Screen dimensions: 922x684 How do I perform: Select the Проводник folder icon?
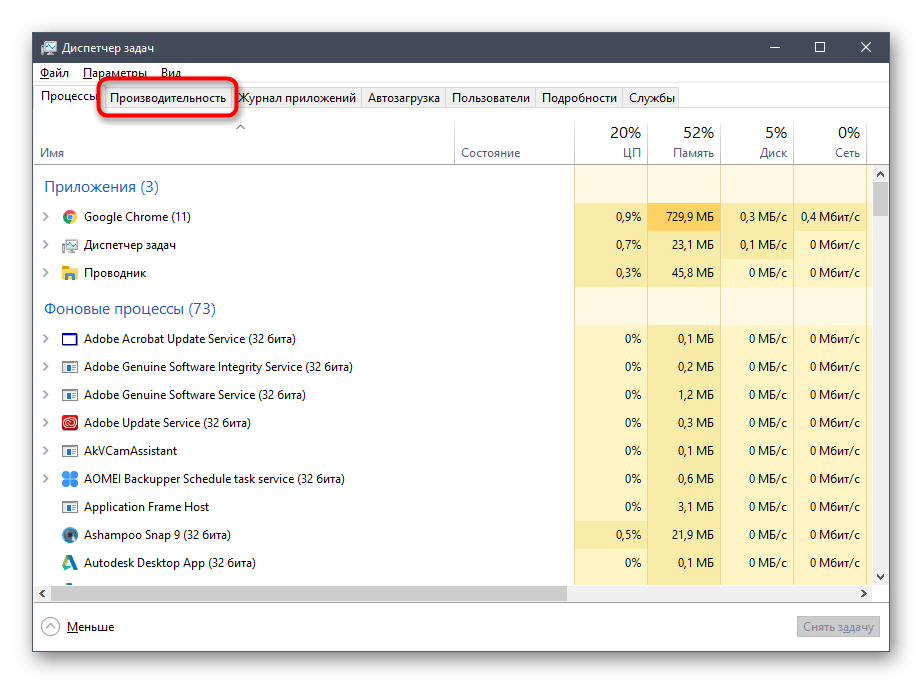point(70,273)
